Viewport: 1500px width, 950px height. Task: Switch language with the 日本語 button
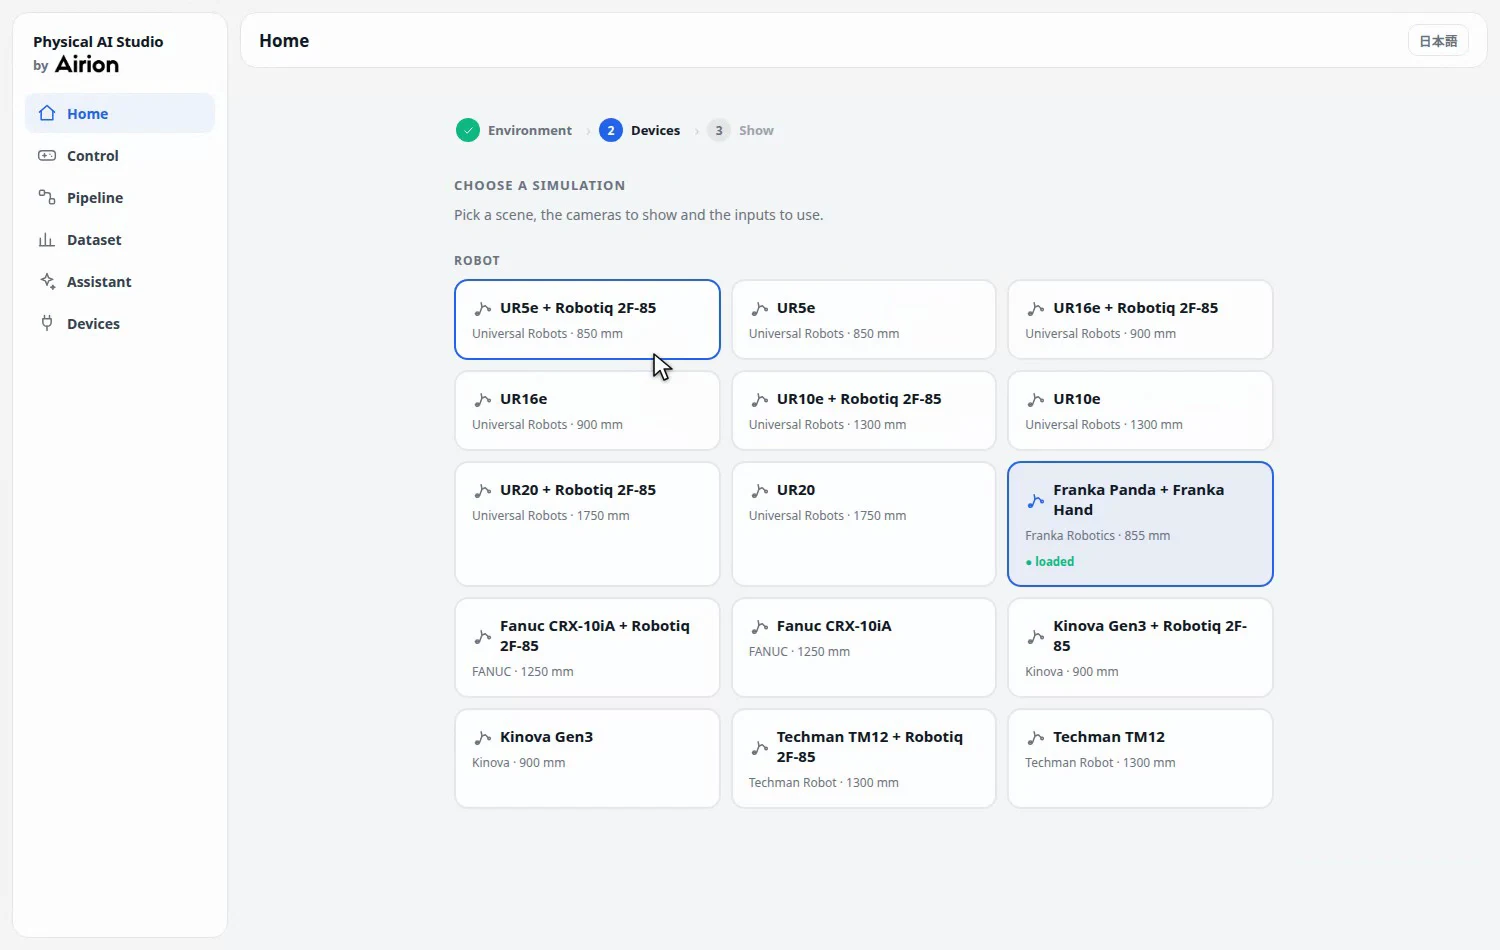[x=1438, y=41]
